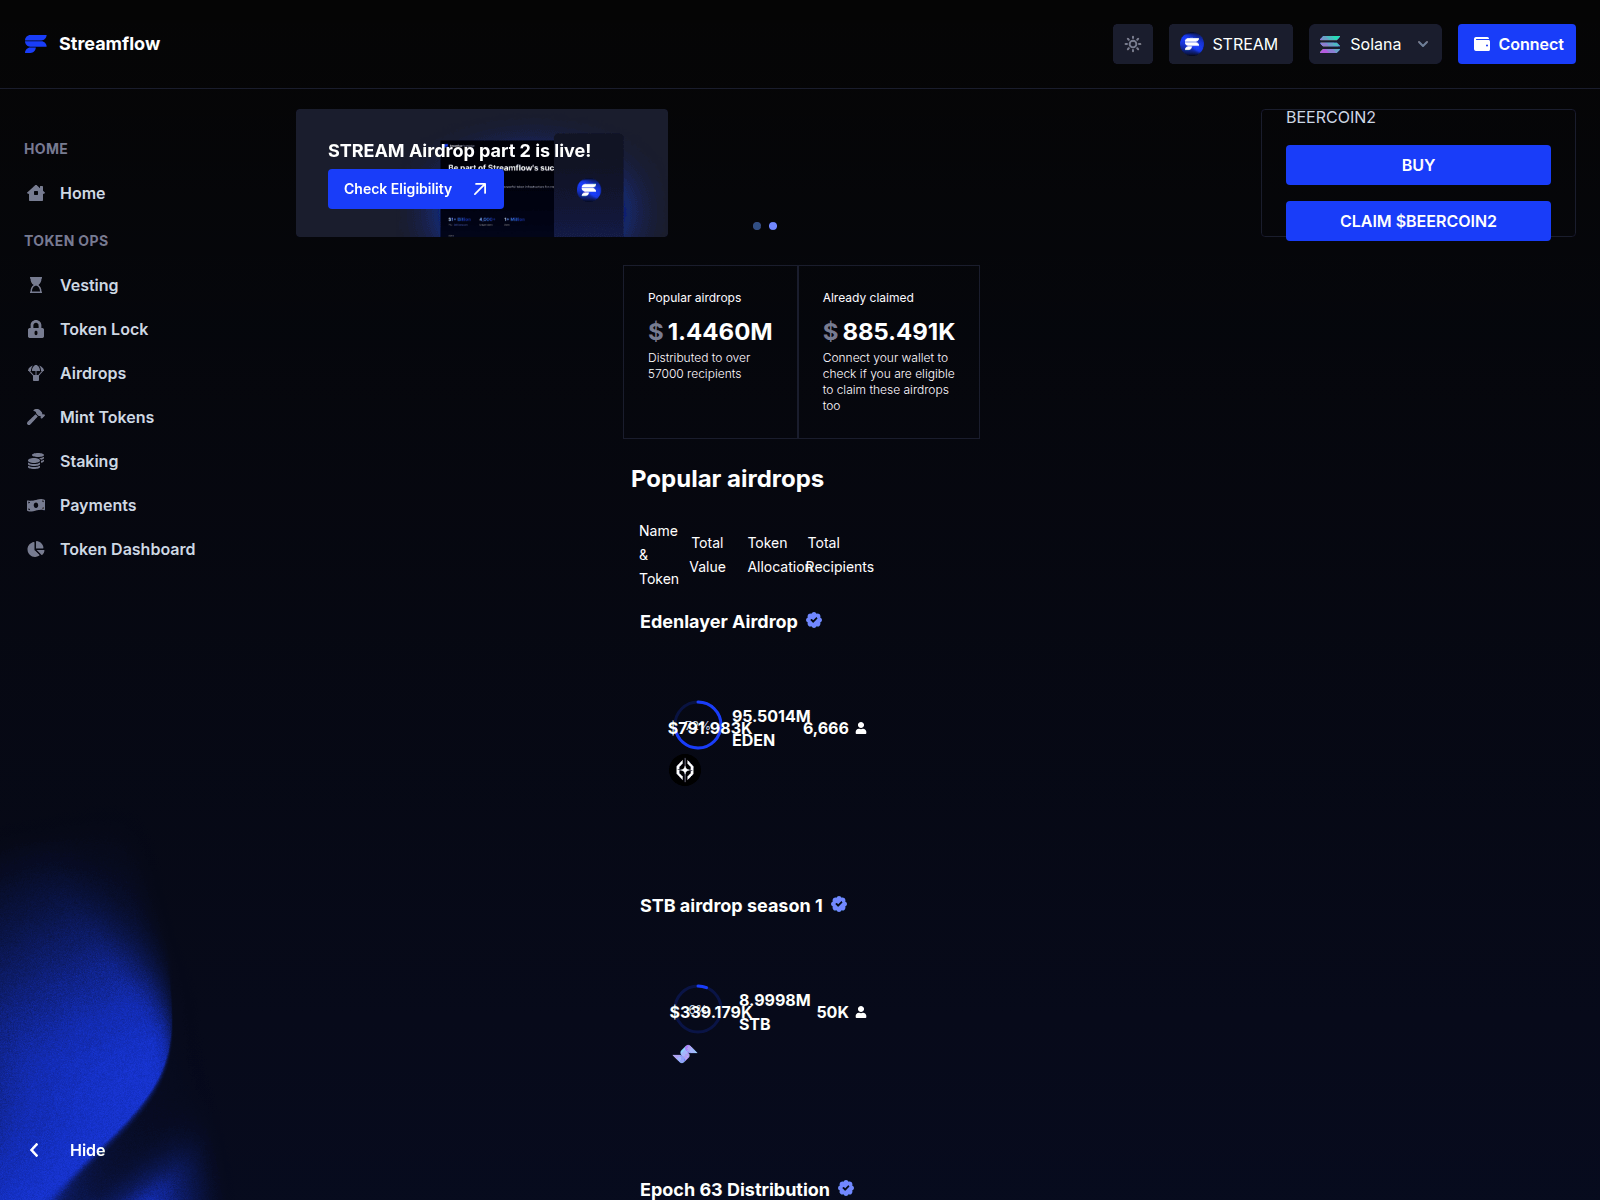
Task: Open Staking using the coins icon
Action: [x=36, y=461]
